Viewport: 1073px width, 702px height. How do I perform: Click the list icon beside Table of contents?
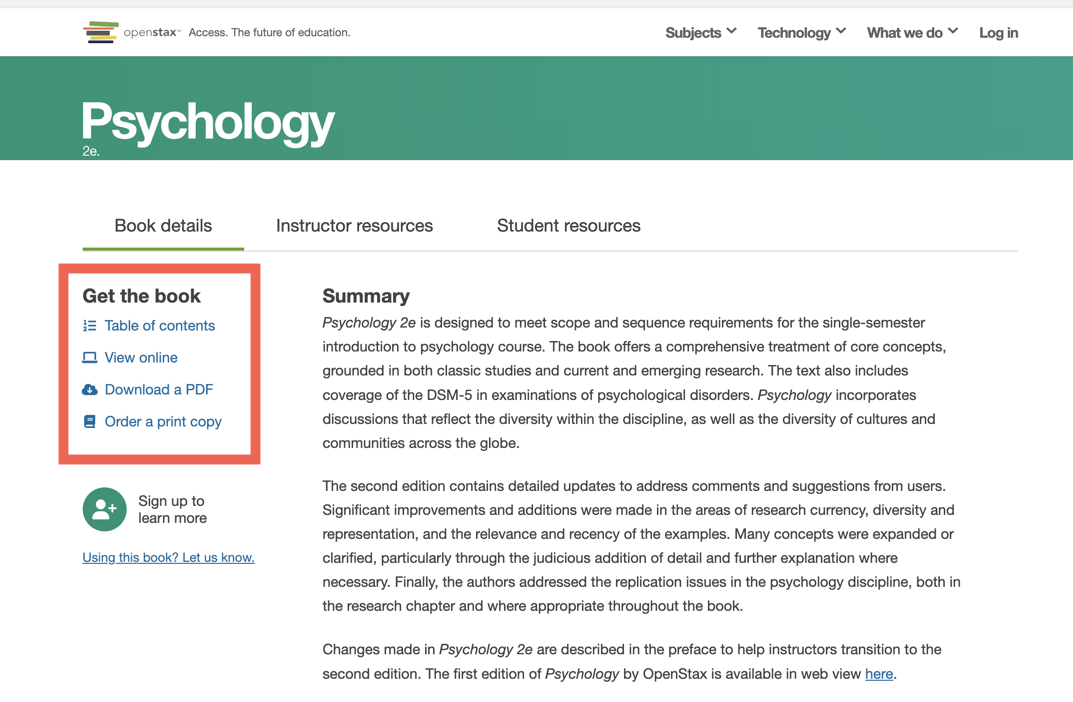[x=91, y=325]
